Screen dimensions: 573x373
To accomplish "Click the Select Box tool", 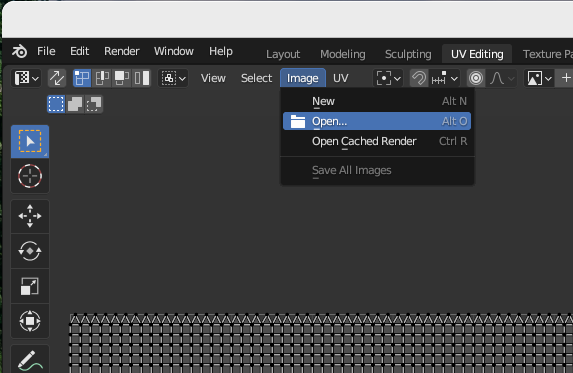I will pyautogui.click(x=30, y=141).
